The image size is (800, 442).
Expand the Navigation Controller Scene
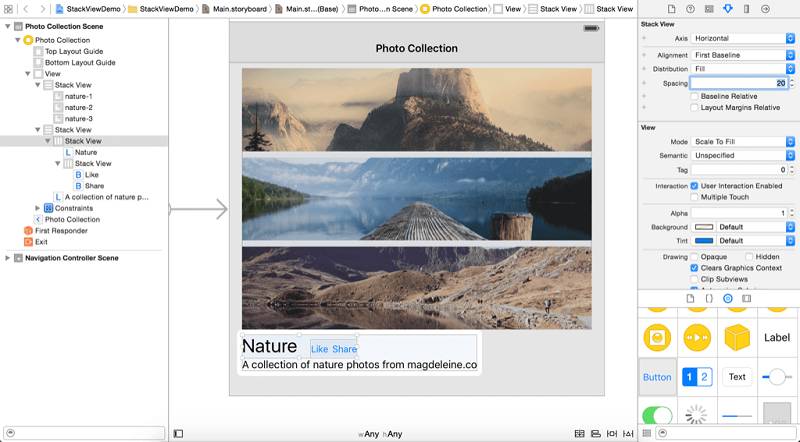(x=7, y=258)
